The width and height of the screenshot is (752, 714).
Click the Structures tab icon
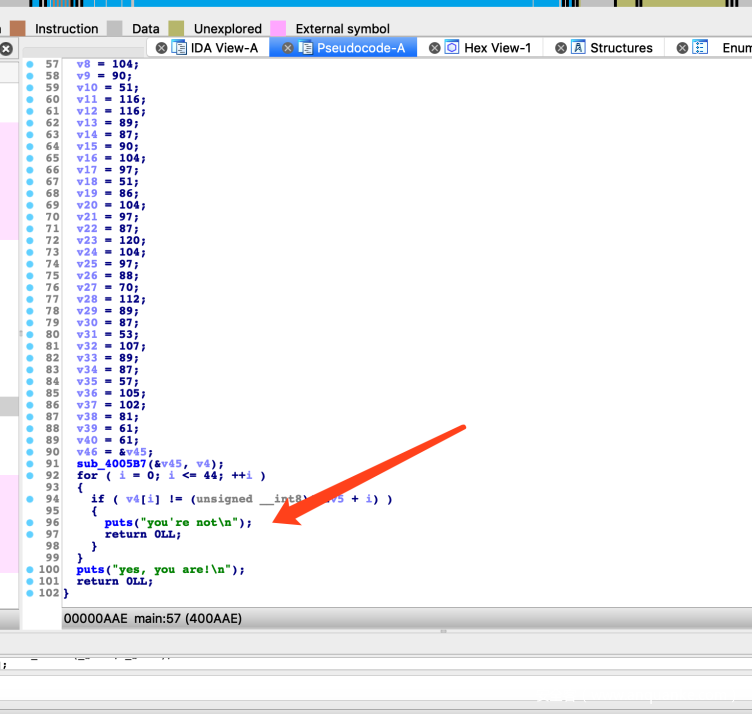pyautogui.click(x=578, y=48)
